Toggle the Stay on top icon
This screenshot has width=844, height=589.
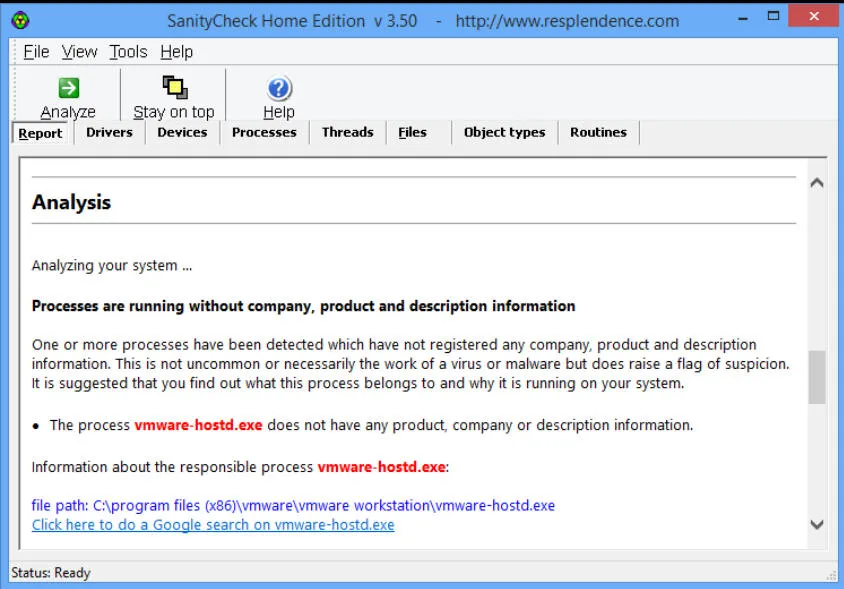174,87
